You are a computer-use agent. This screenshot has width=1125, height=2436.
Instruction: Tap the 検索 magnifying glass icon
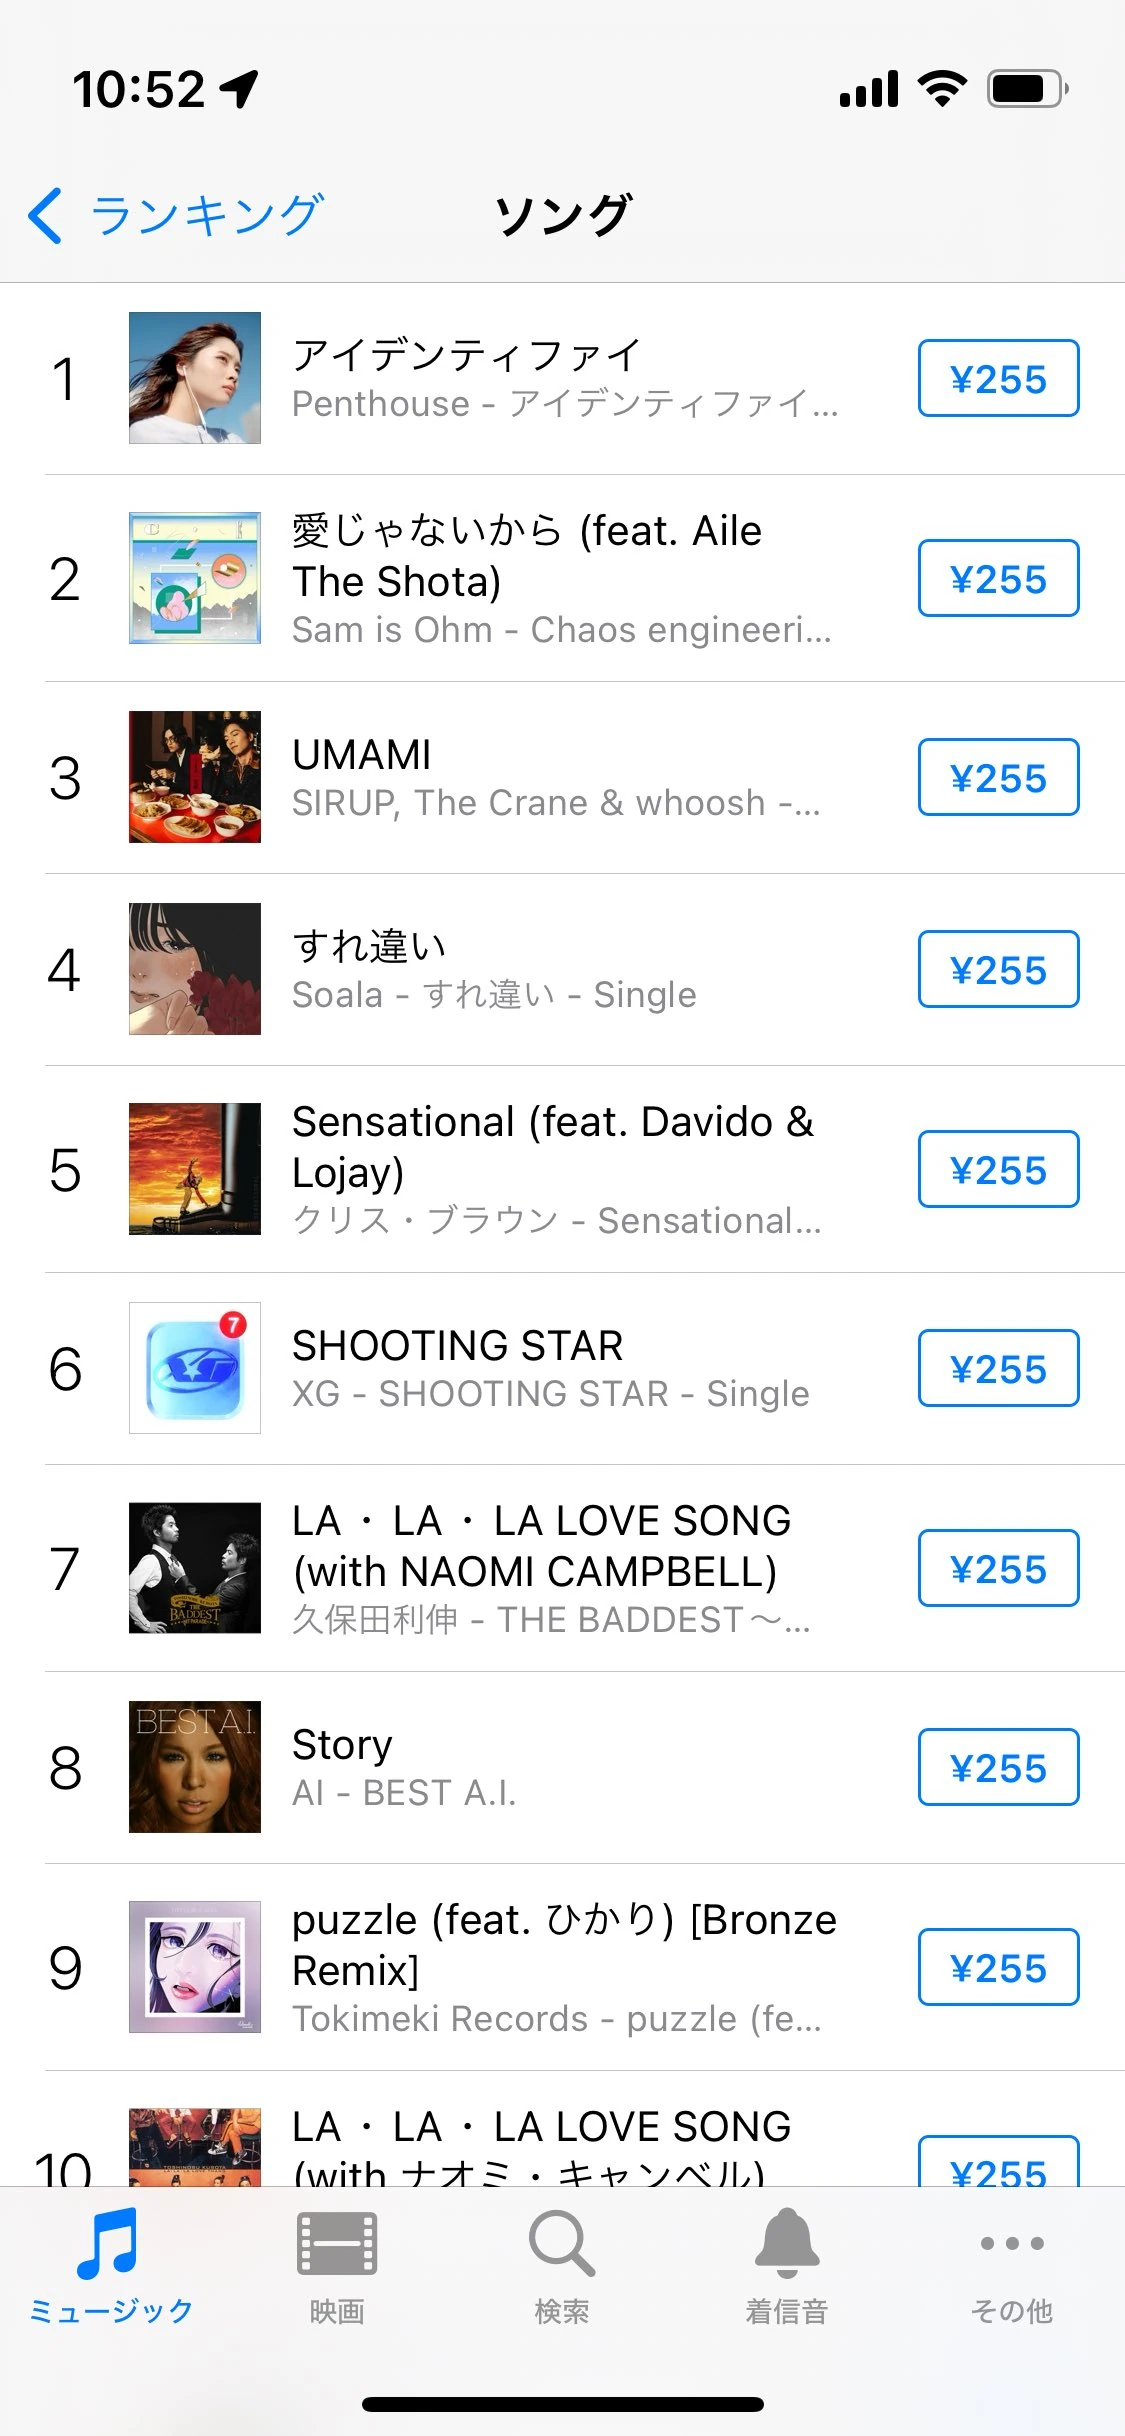click(562, 2245)
